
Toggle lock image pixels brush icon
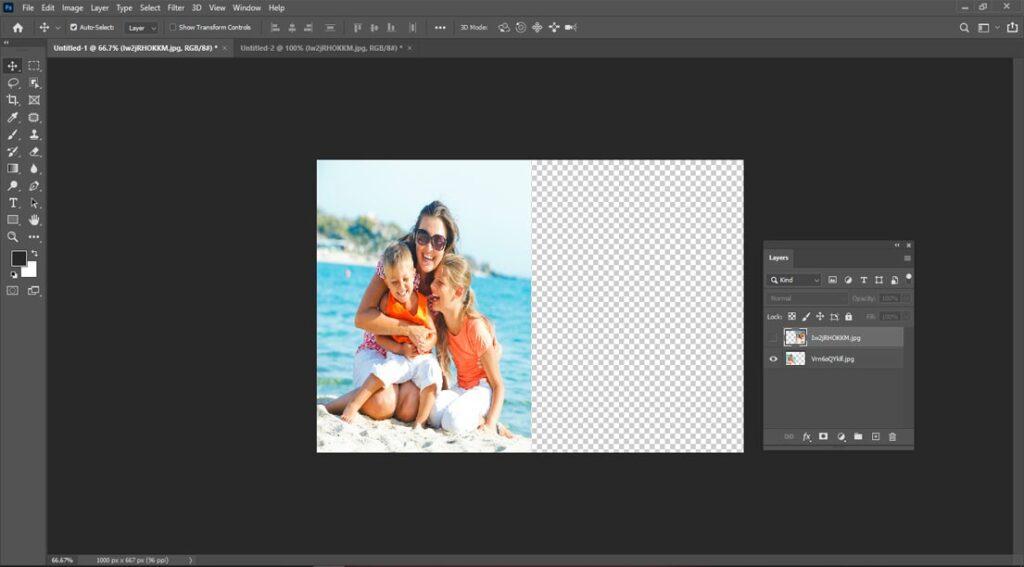806,316
